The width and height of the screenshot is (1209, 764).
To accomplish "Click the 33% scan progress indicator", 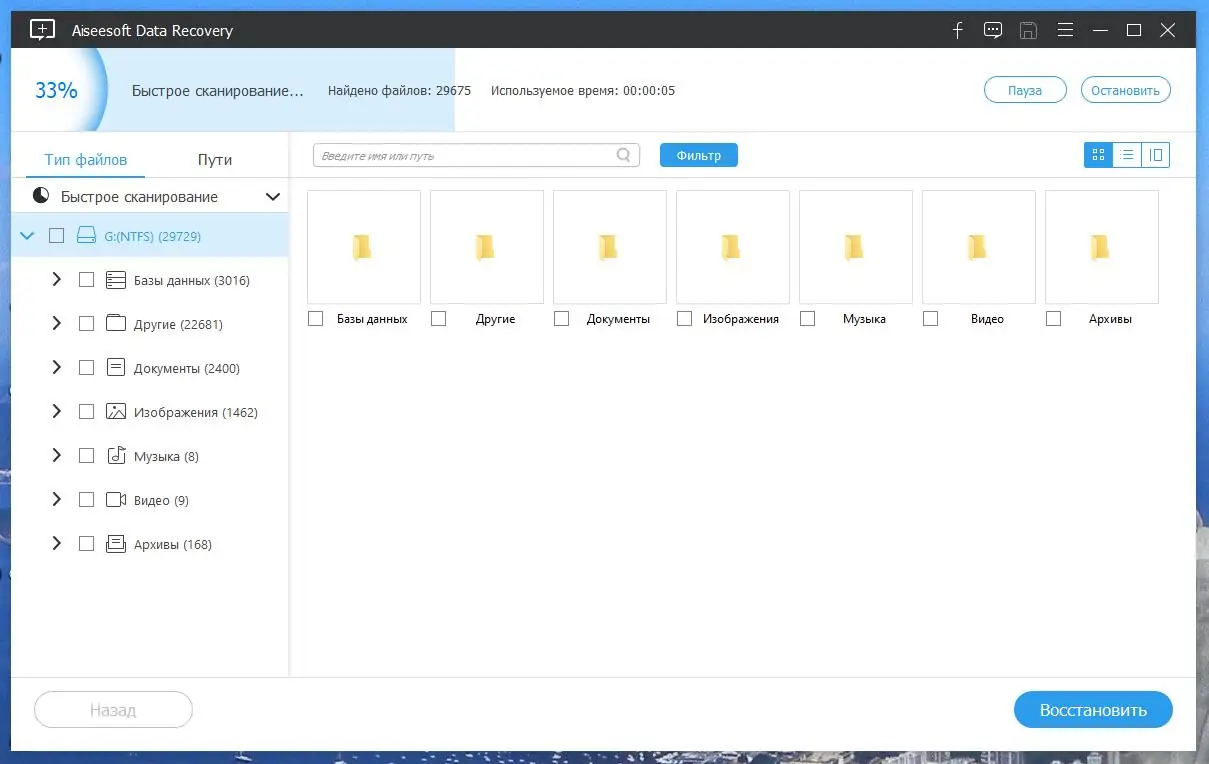I will [56, 90].
